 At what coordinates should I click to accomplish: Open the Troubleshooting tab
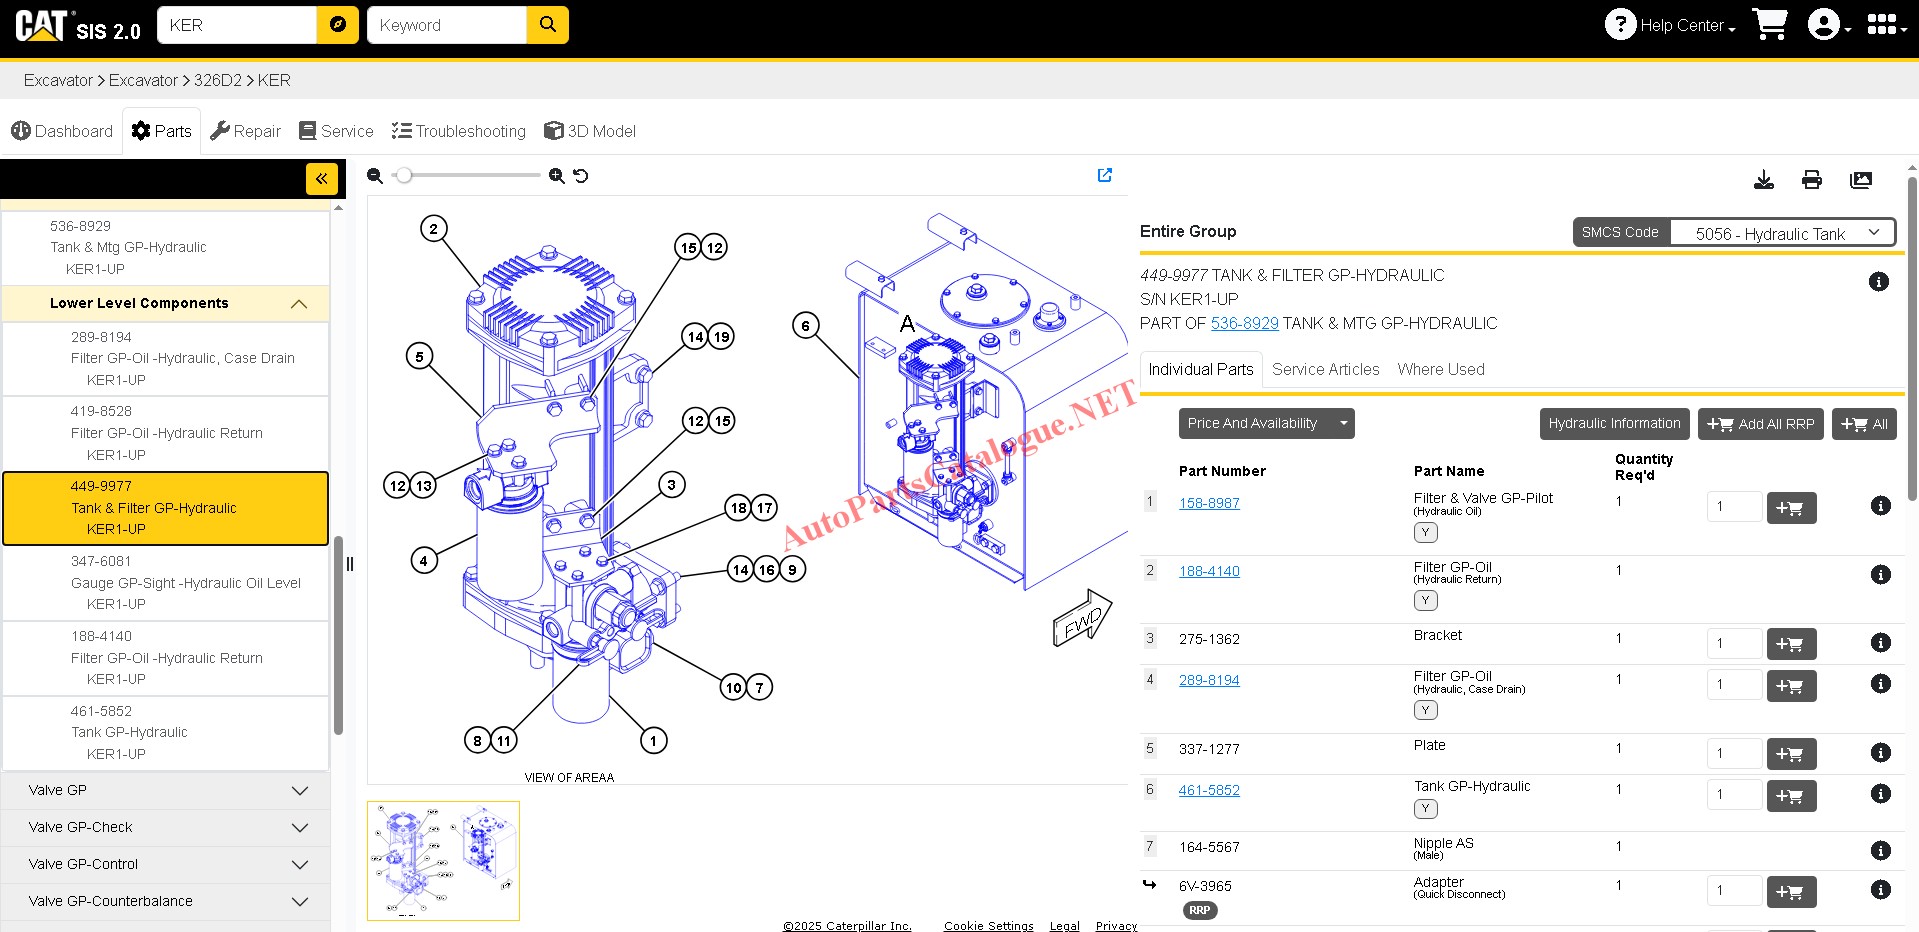click(459, 131)
